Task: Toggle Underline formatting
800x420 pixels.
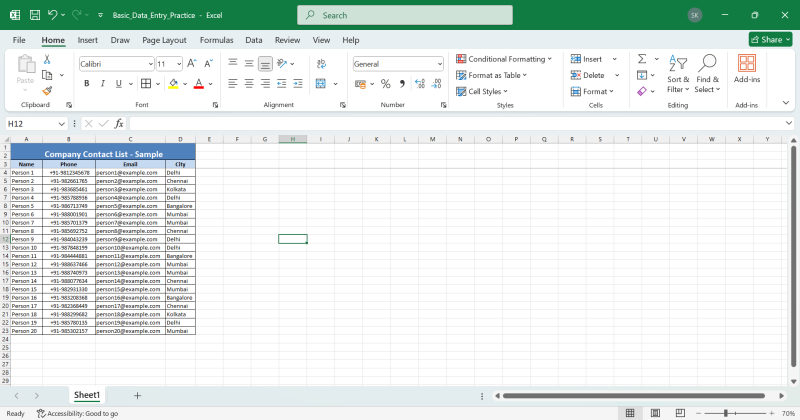Action: pos(119,84)
